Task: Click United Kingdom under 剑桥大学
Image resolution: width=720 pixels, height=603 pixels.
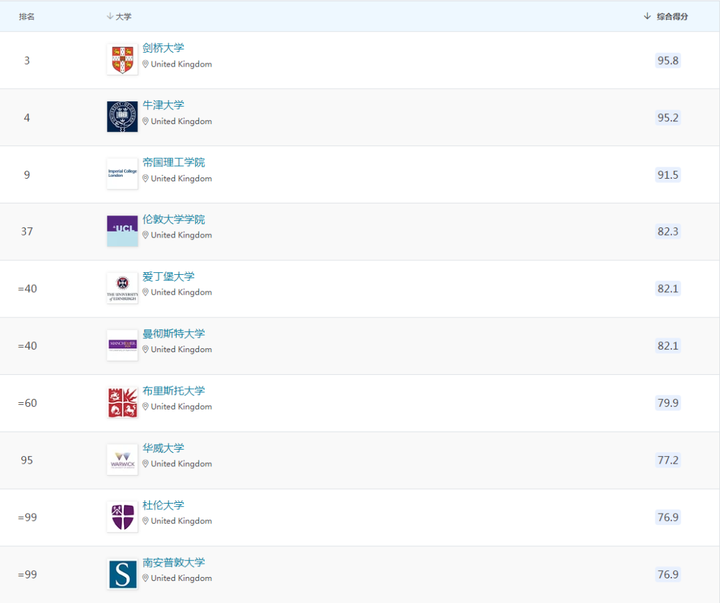Action: click(181, 64)
